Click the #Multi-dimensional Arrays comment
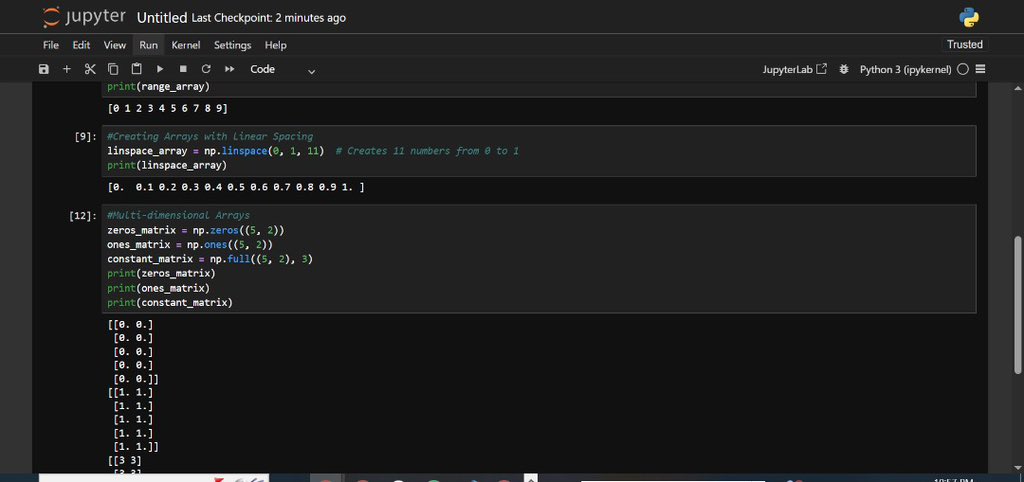Viewport: 1024px width, 482px height. point(178,216)
